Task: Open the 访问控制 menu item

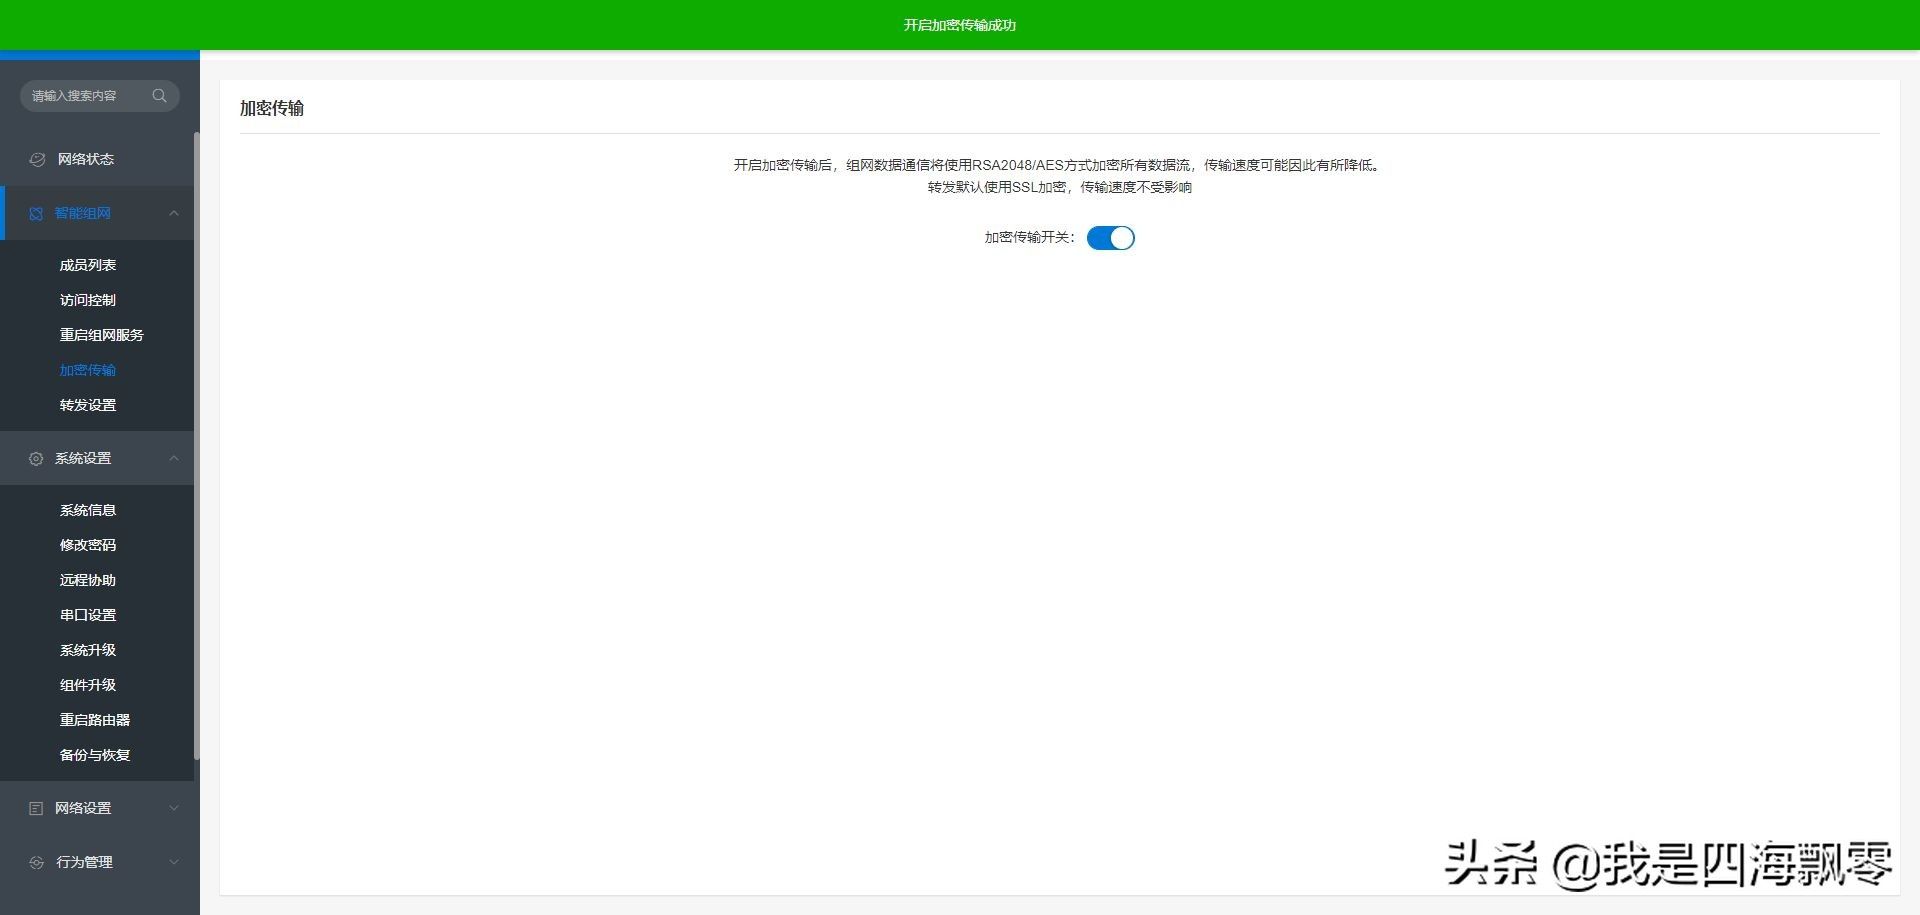Action: (x=88, y=300)
